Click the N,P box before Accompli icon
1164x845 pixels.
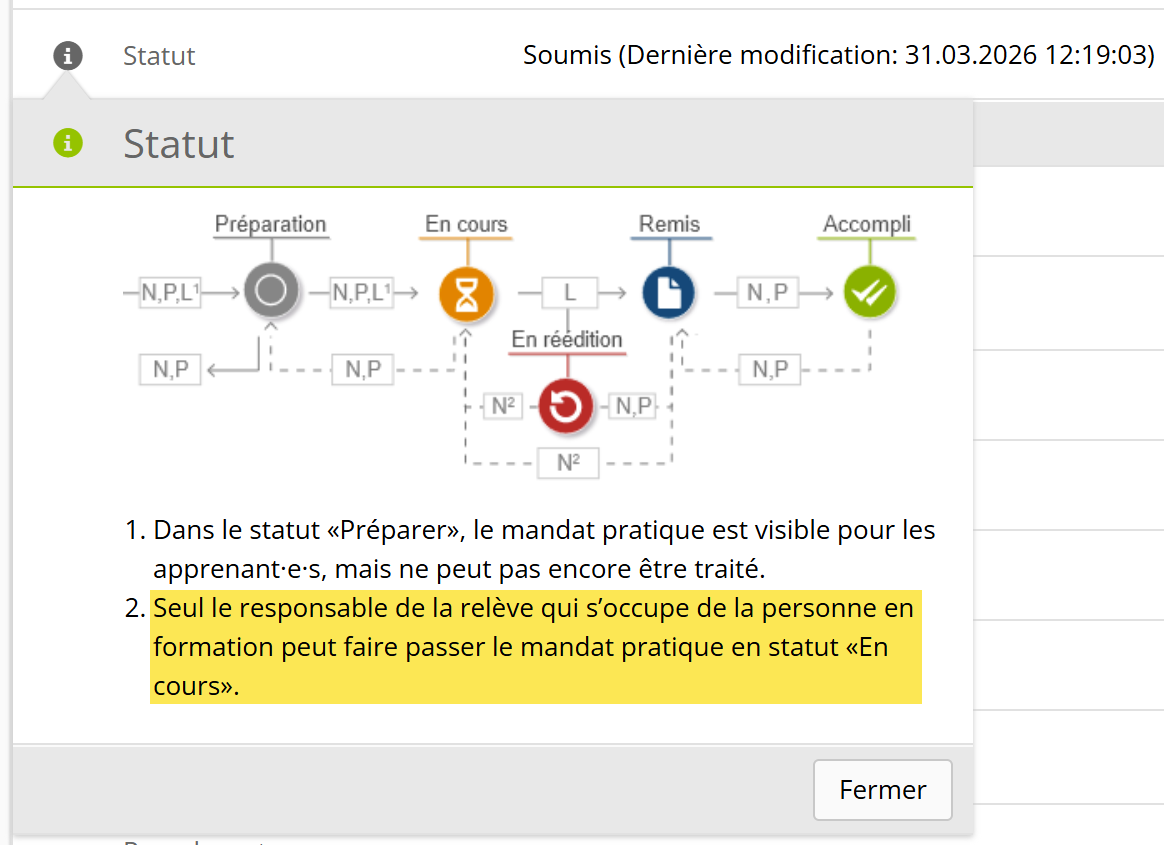pos(767,293)
